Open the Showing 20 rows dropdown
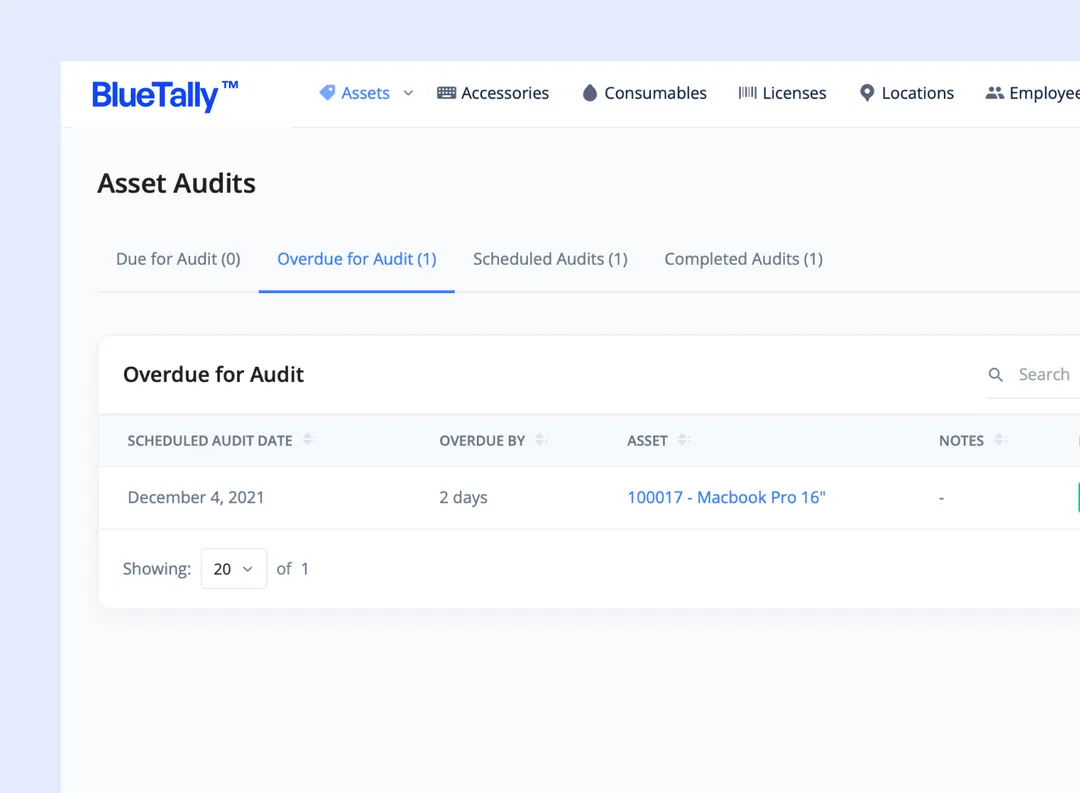 coord(233,568)
